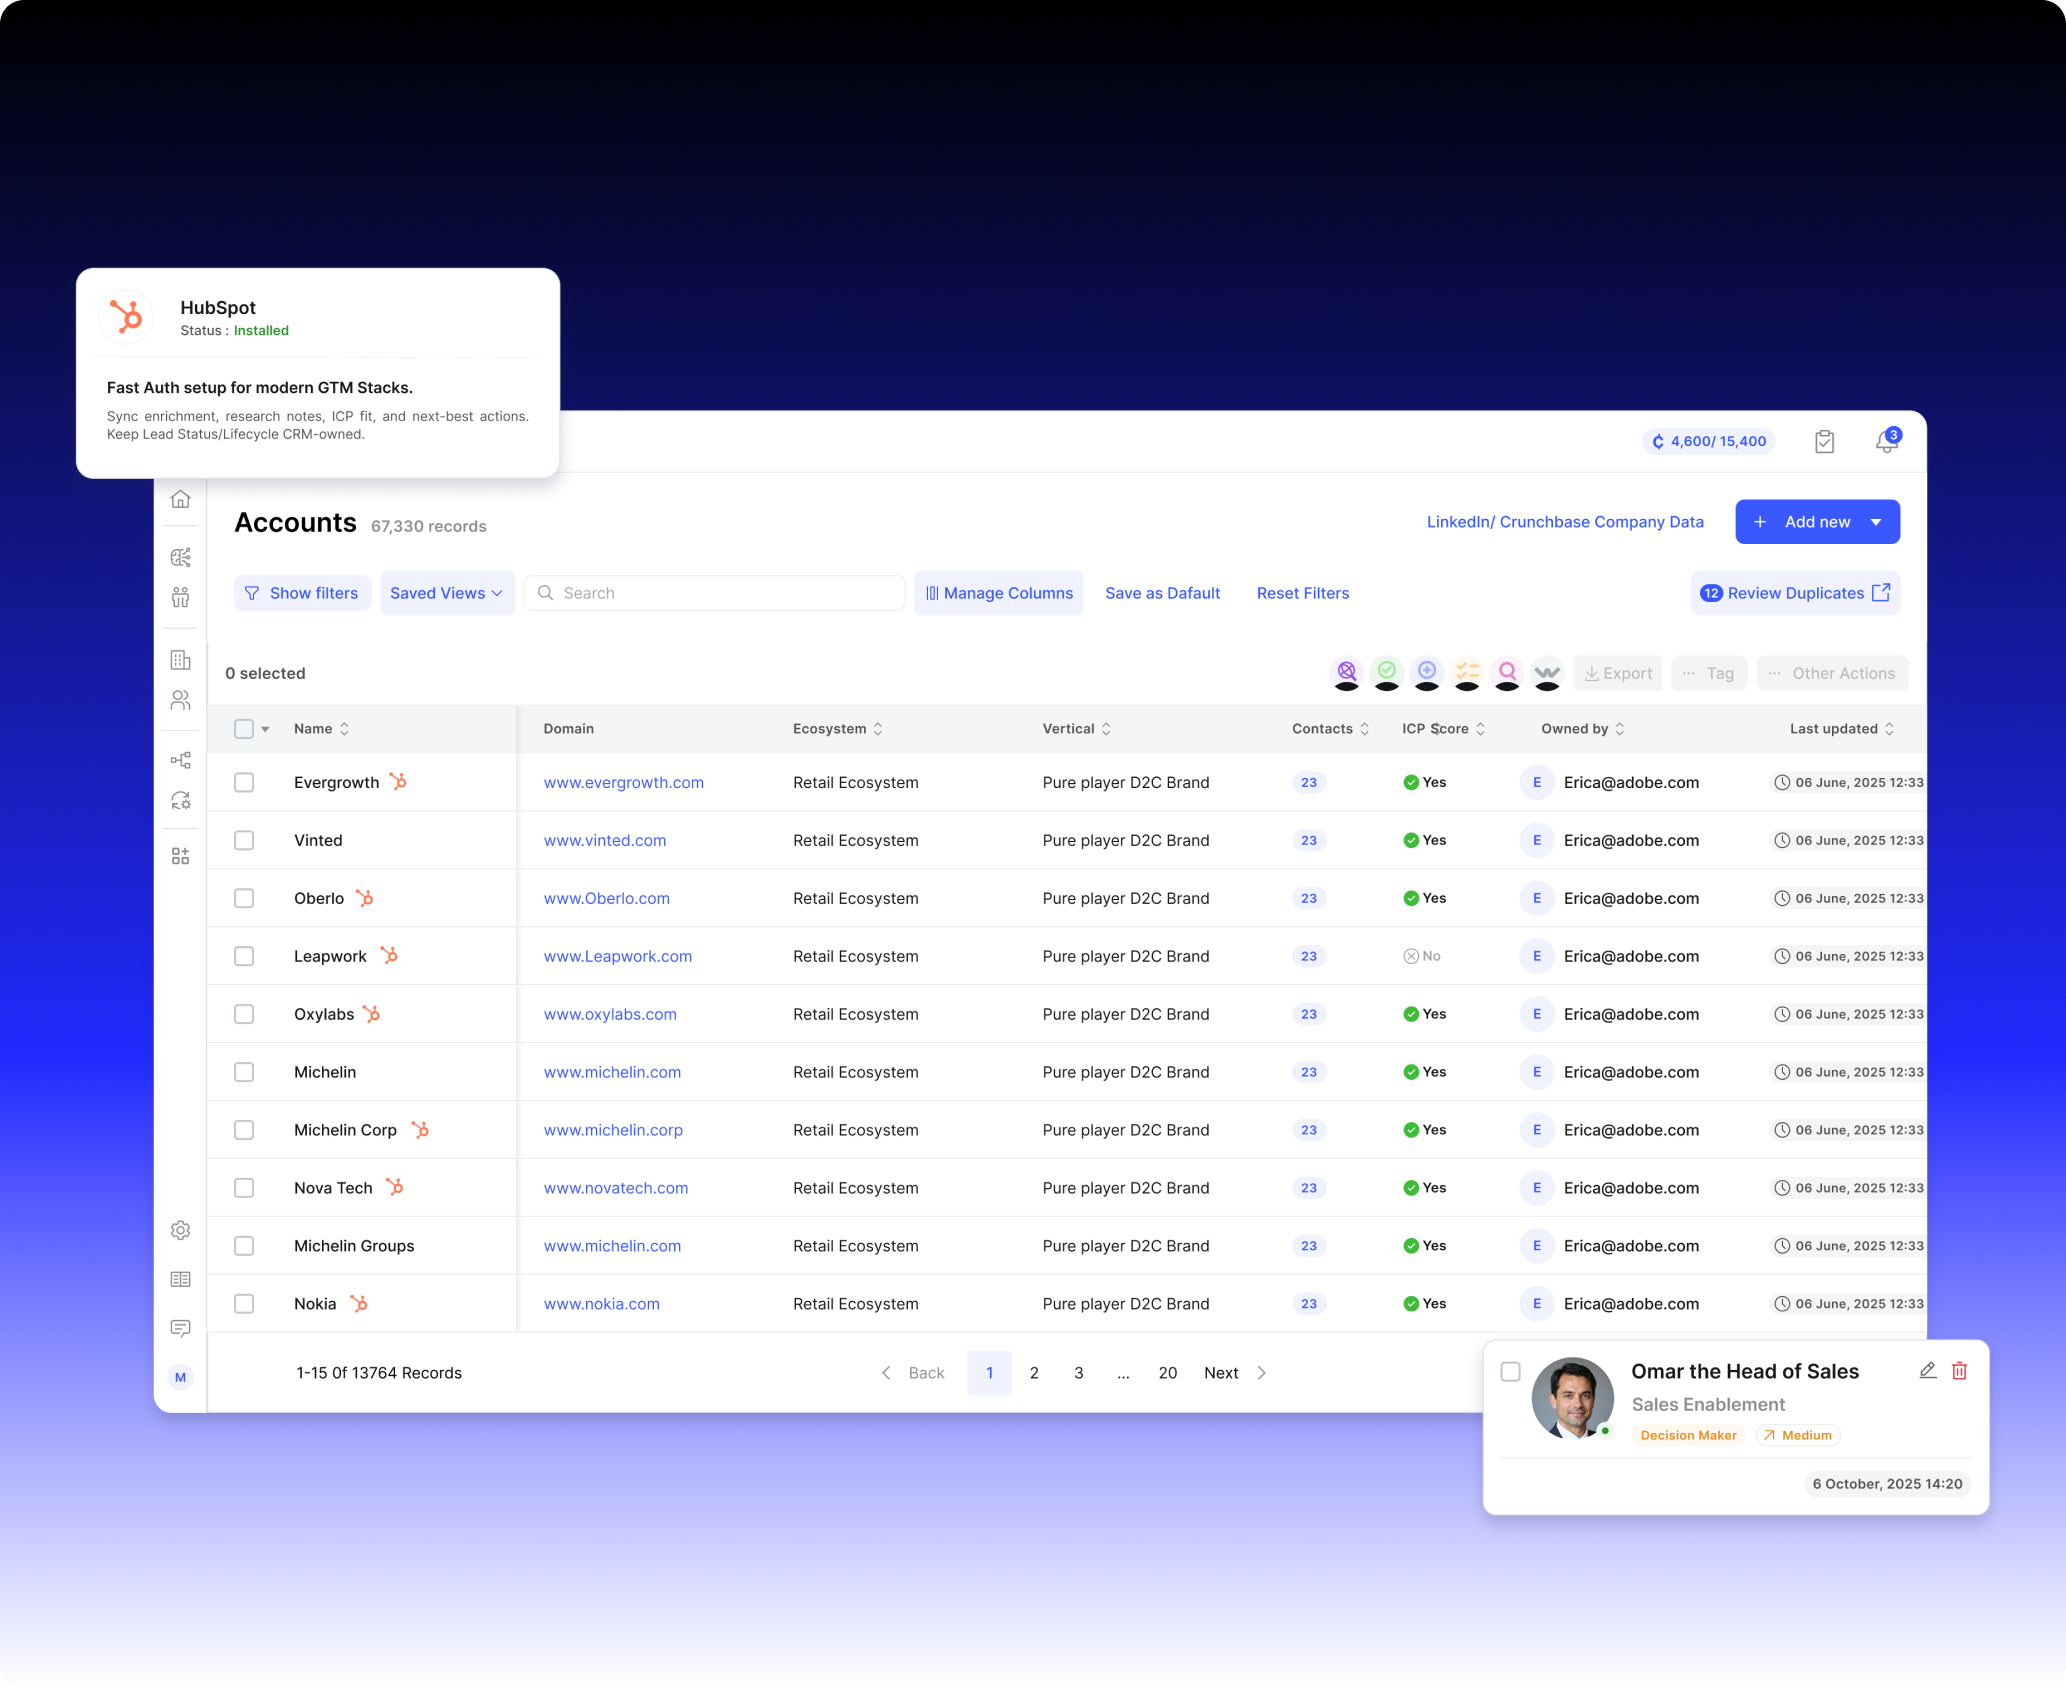Delete Omar's contact card with trash icon
The height and width of the screenshot is (1690, 2066).
point(1959,1371)
